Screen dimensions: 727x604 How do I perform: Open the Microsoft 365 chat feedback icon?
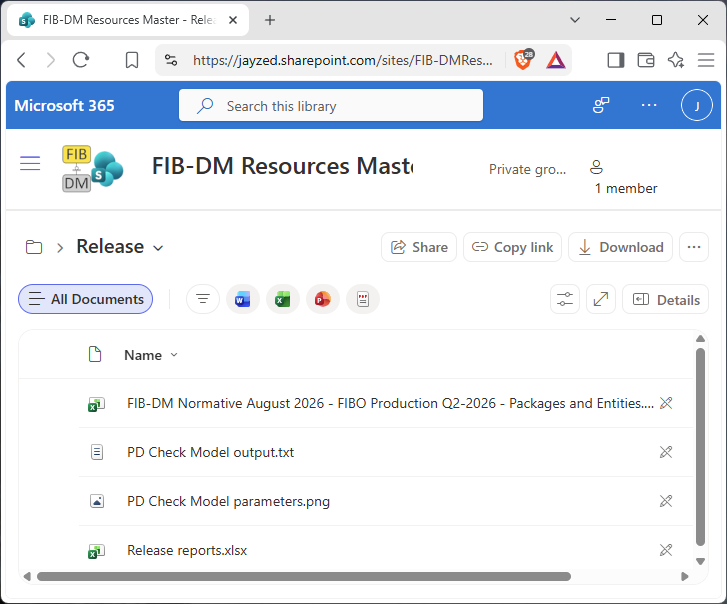(601, 105)
